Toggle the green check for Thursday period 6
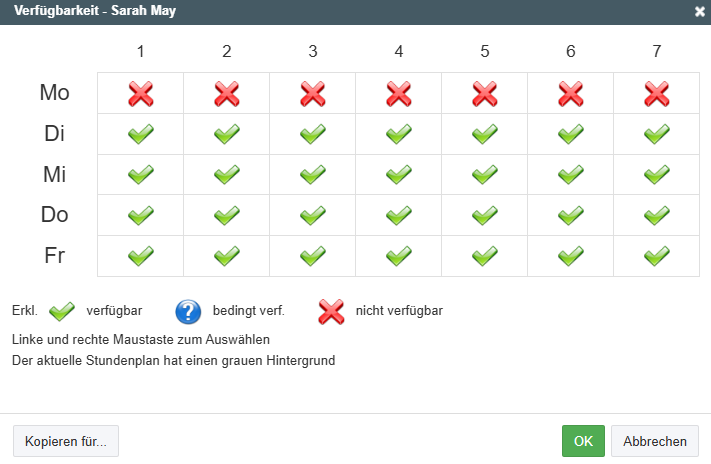This screenshot has width=711, height=464. [570, 215]
